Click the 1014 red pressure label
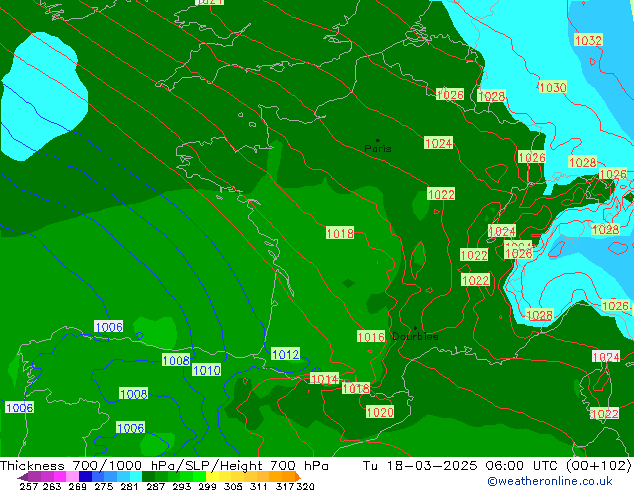Screen dimensions: 634x490 (324, 379)
